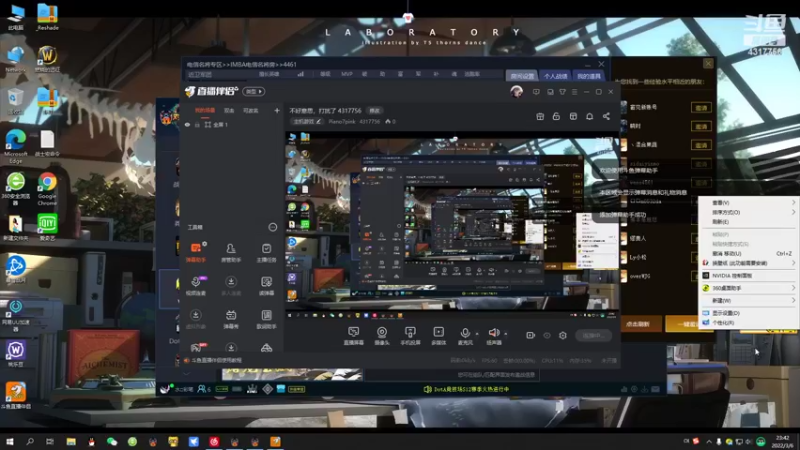Select the 我的场景 scenes tab
The image size is (800, 450).
coord(205,110)
